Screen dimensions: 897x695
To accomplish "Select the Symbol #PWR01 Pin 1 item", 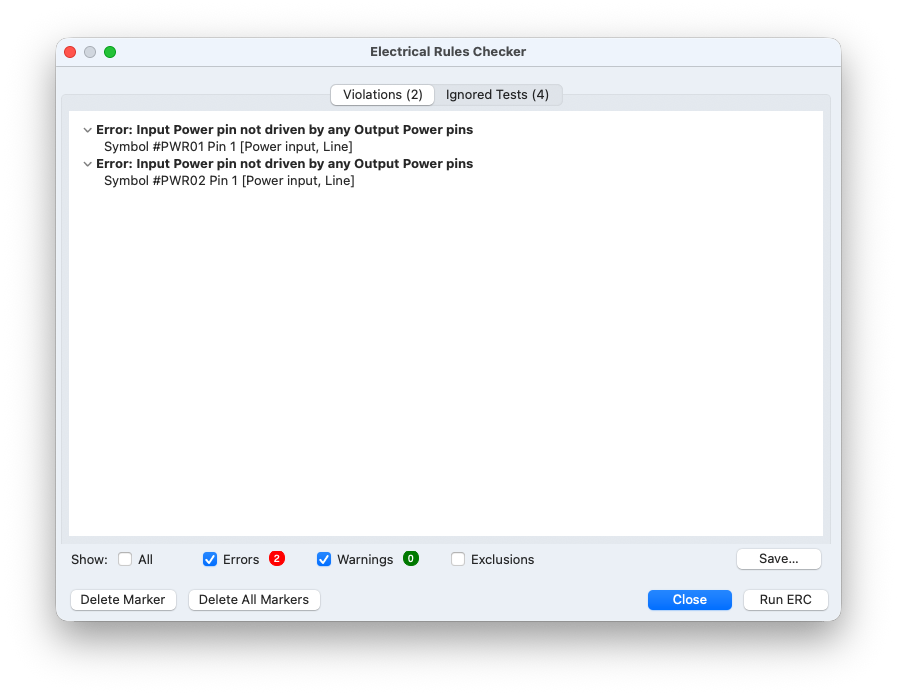I will pos(228,147).
